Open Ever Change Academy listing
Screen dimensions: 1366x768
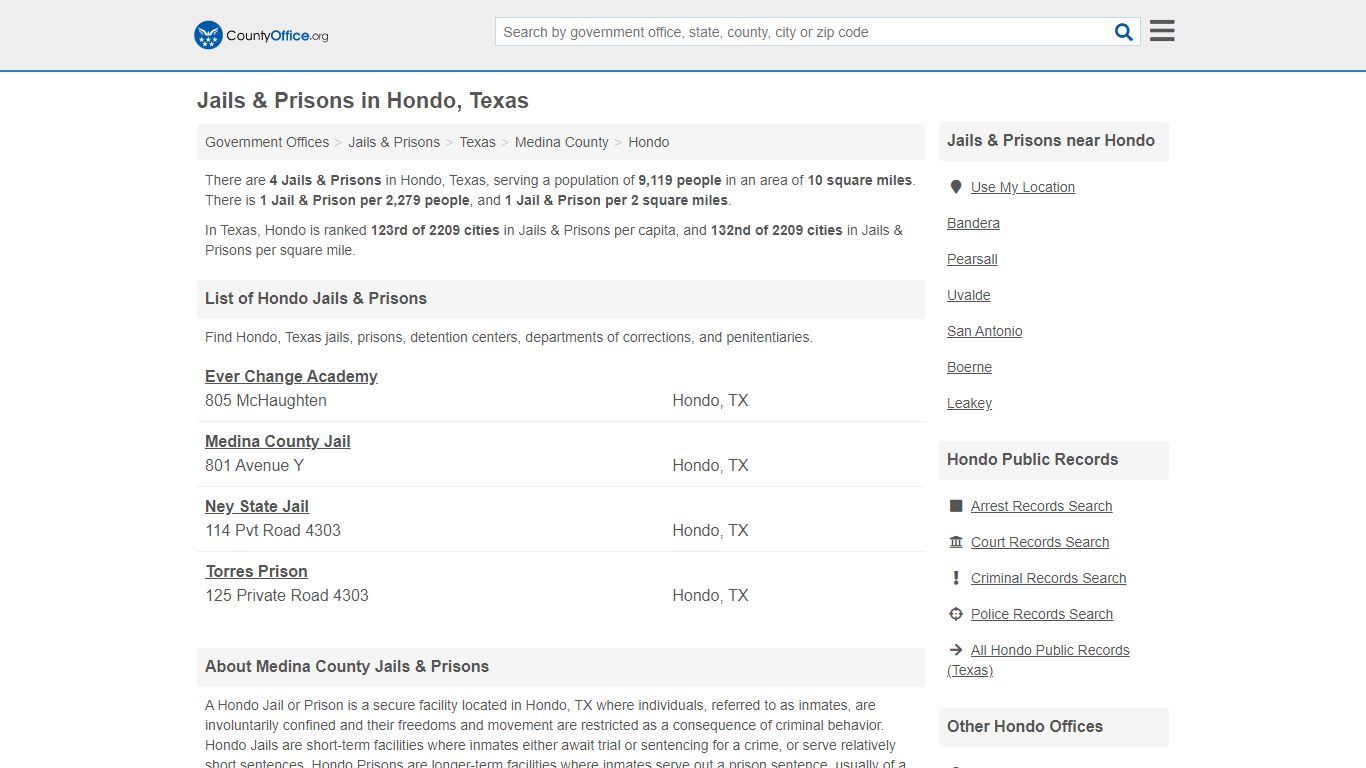[291, 376]
